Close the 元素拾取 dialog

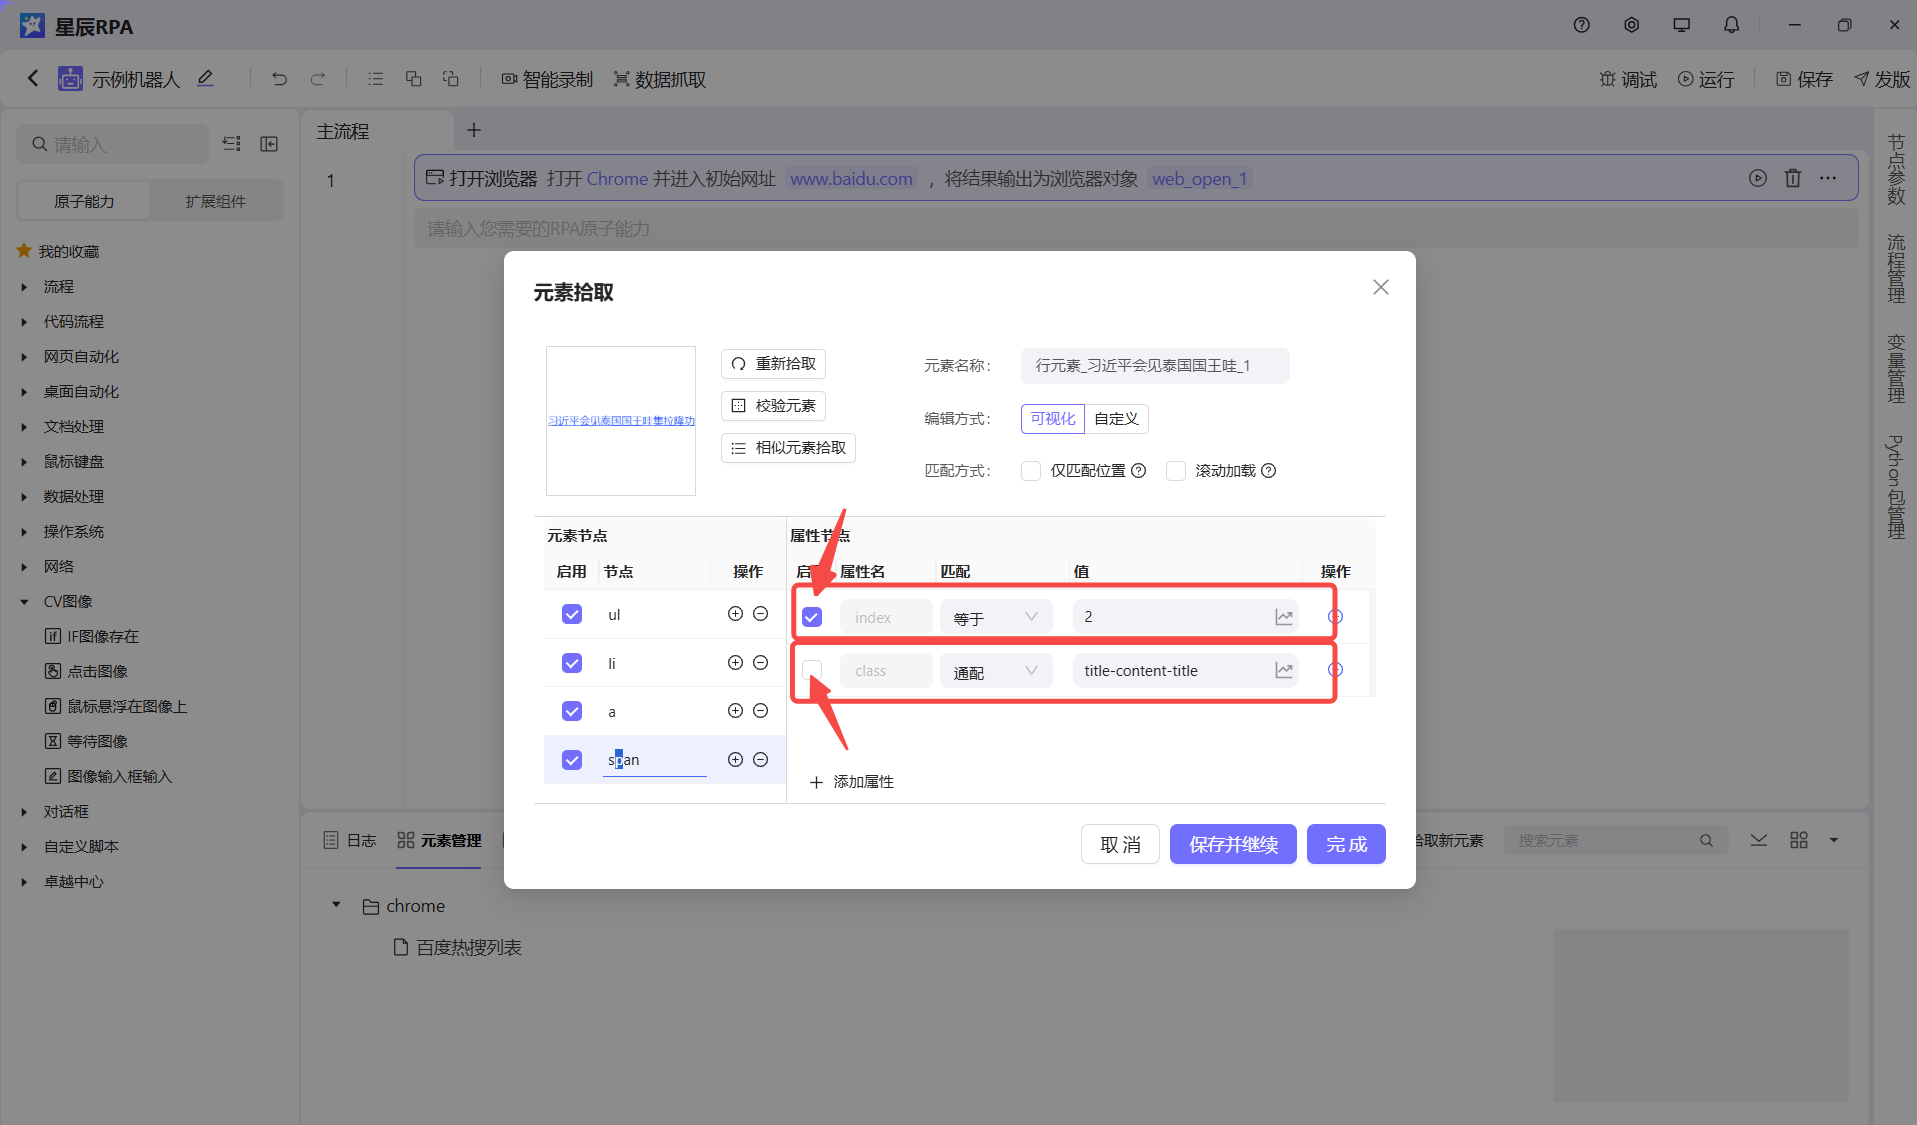(x=1380, y=288)
